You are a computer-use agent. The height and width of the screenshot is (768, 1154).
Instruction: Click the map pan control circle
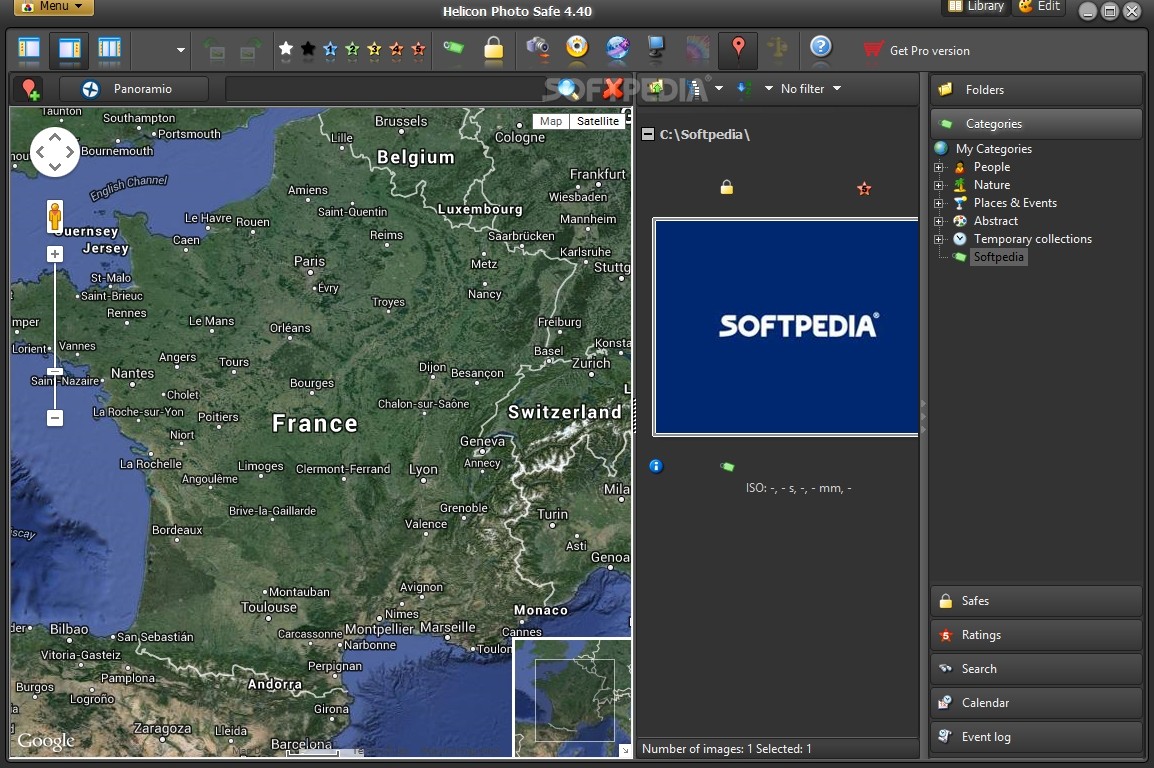coord(55,152)
